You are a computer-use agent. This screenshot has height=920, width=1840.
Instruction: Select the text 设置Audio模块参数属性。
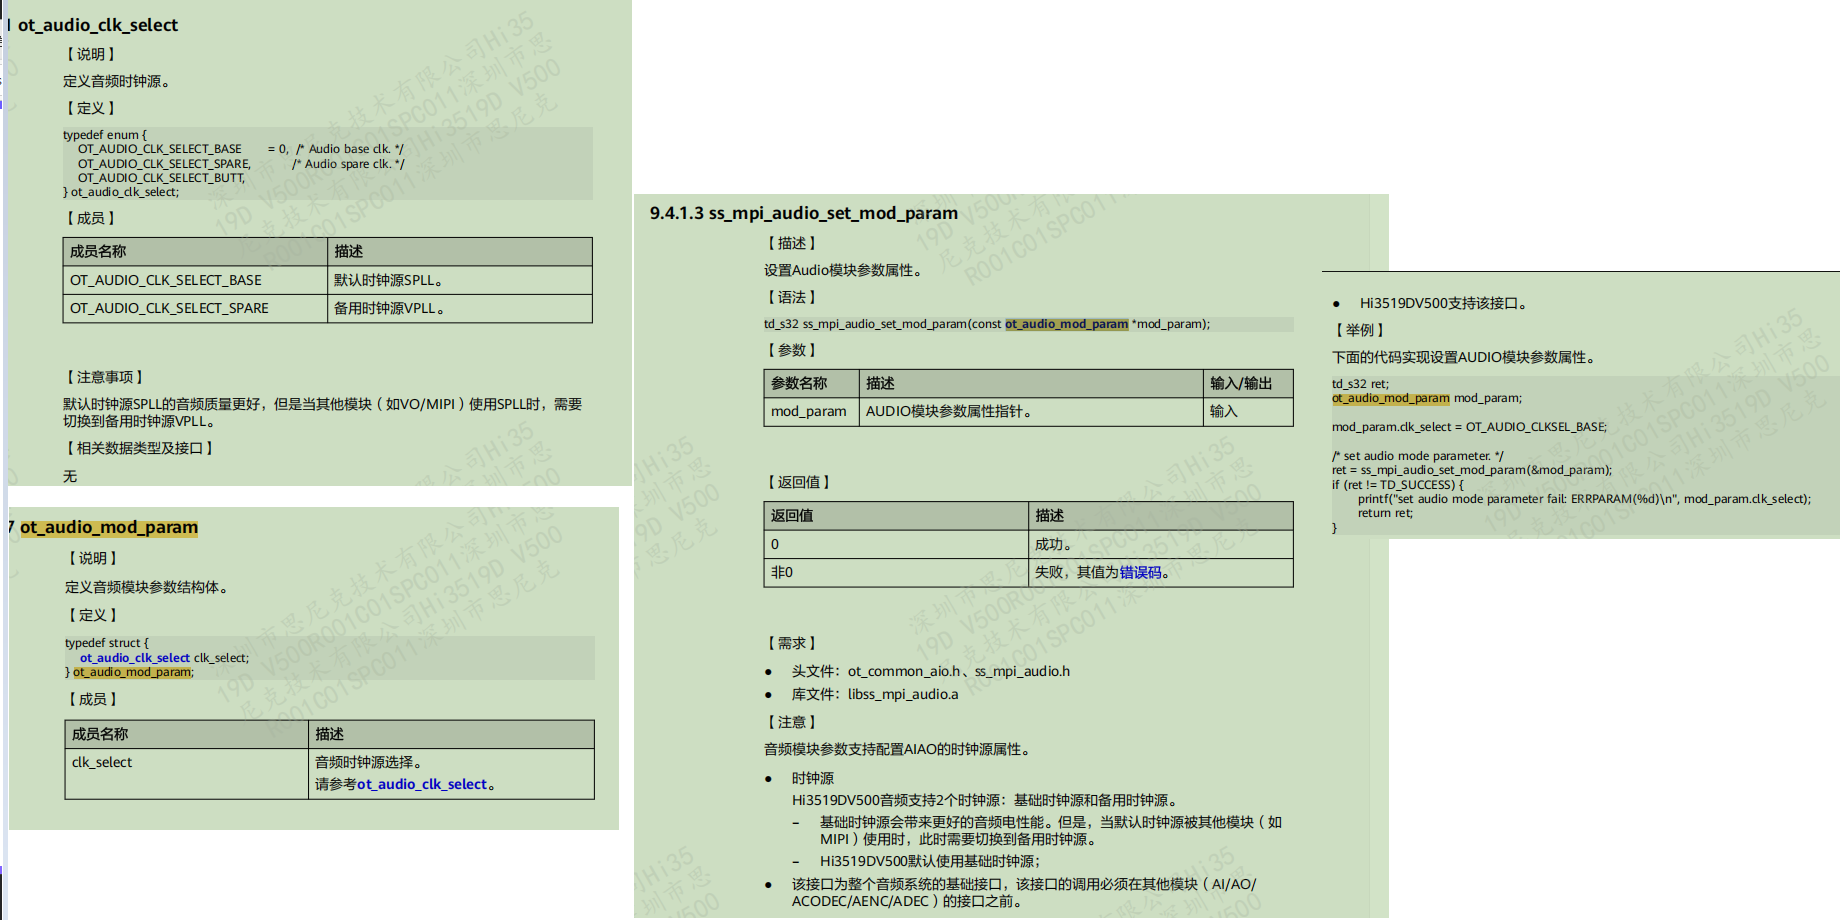pos(845,270)
